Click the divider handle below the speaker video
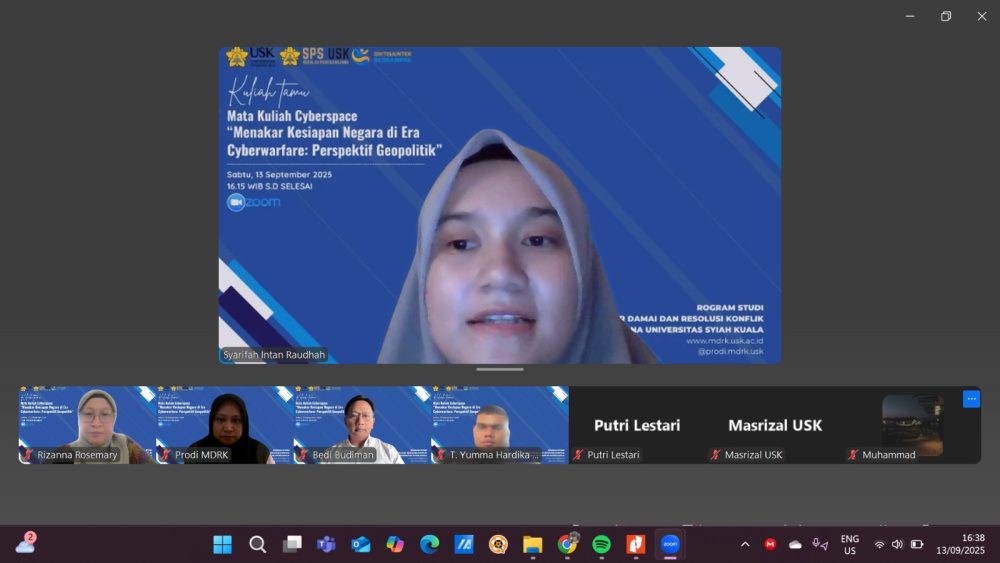The height and width of the screenshot is (563, 1000). click(x=500, y=369)
